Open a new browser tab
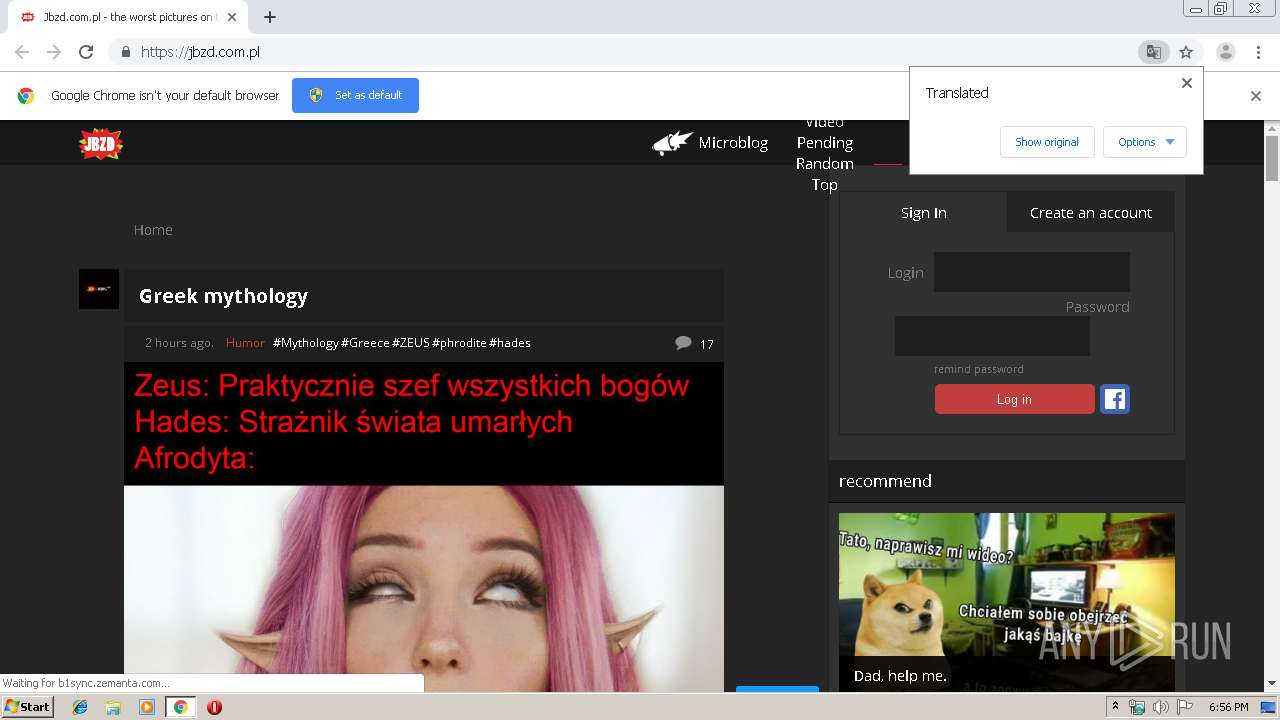Image resolution: width=1280 pixels, height=720 pixels. [270, 17]
